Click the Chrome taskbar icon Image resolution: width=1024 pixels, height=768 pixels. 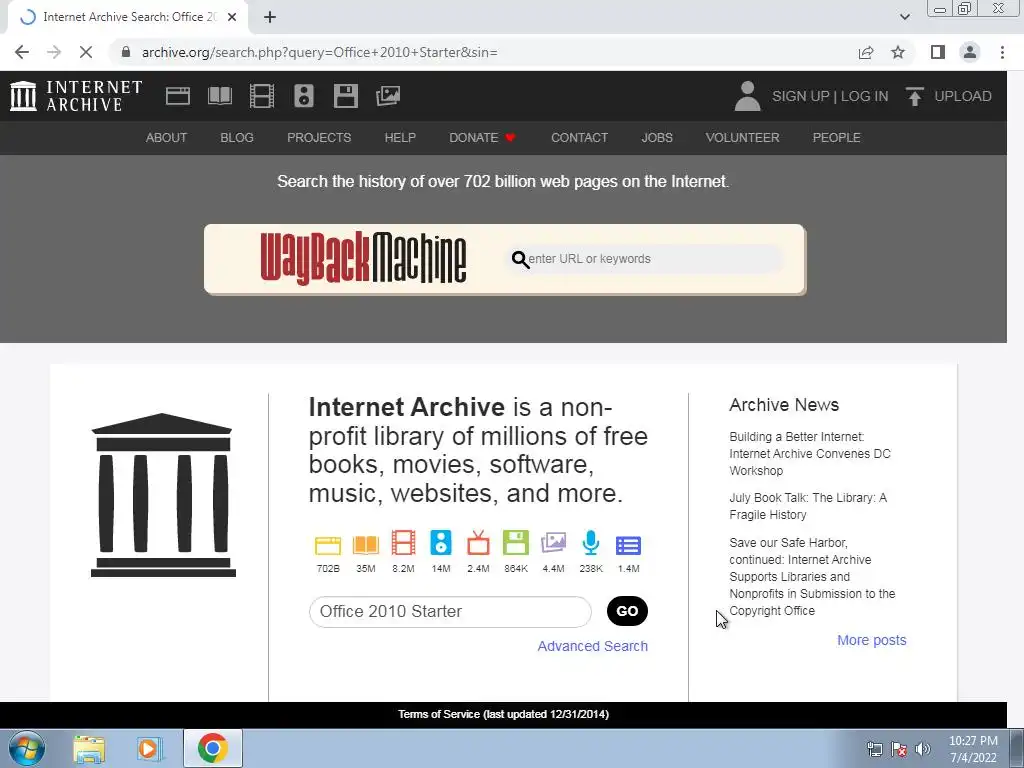[213, 748]
